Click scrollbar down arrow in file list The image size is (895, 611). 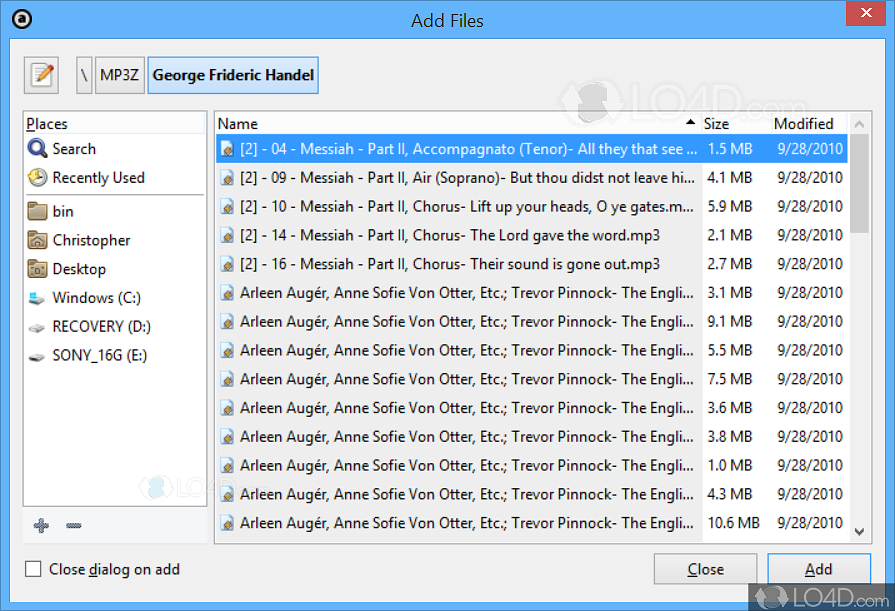click(858, 532)
